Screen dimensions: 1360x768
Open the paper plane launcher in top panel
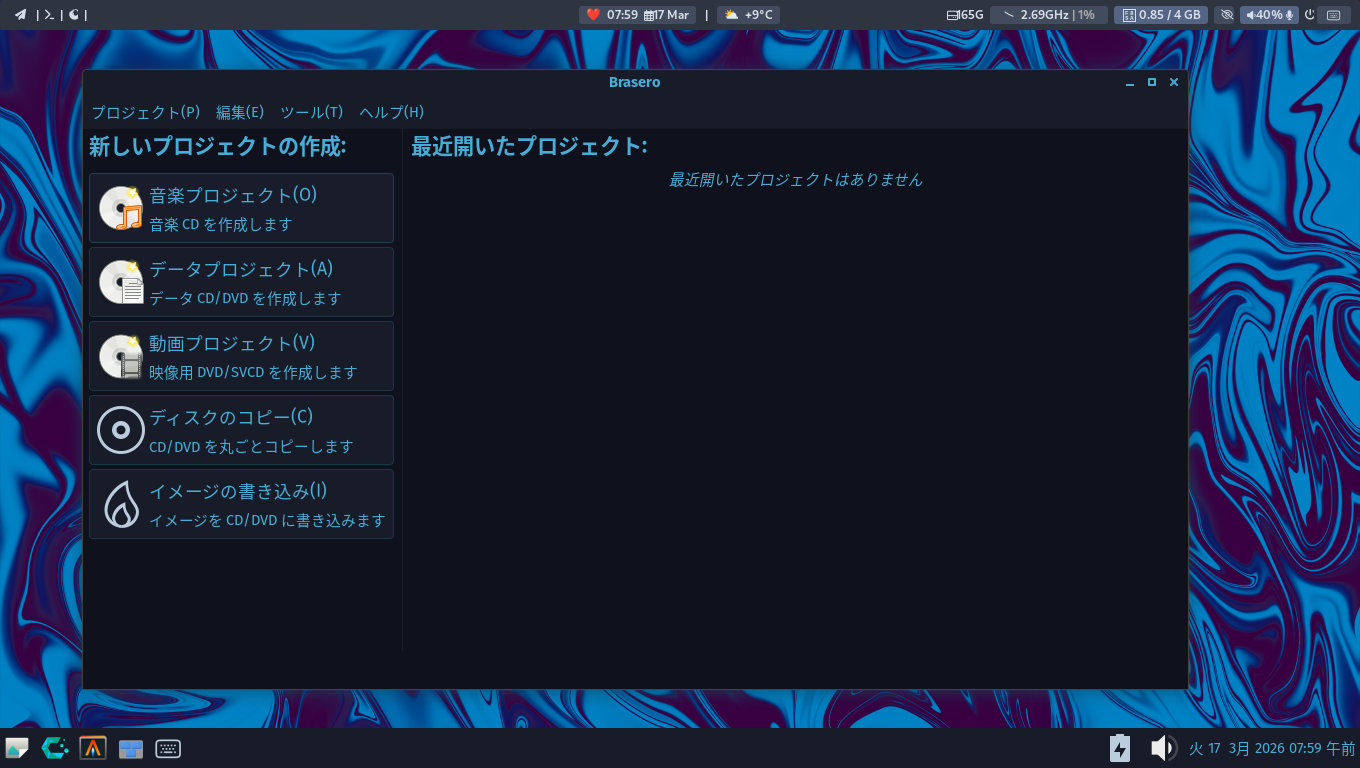pyautogui.click(x=20, y=15)
